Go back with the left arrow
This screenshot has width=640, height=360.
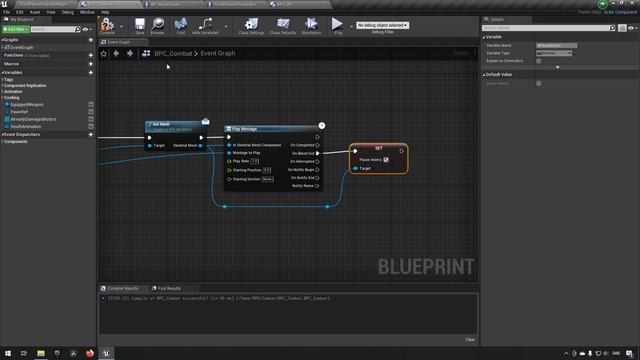(x=116, y=53)
